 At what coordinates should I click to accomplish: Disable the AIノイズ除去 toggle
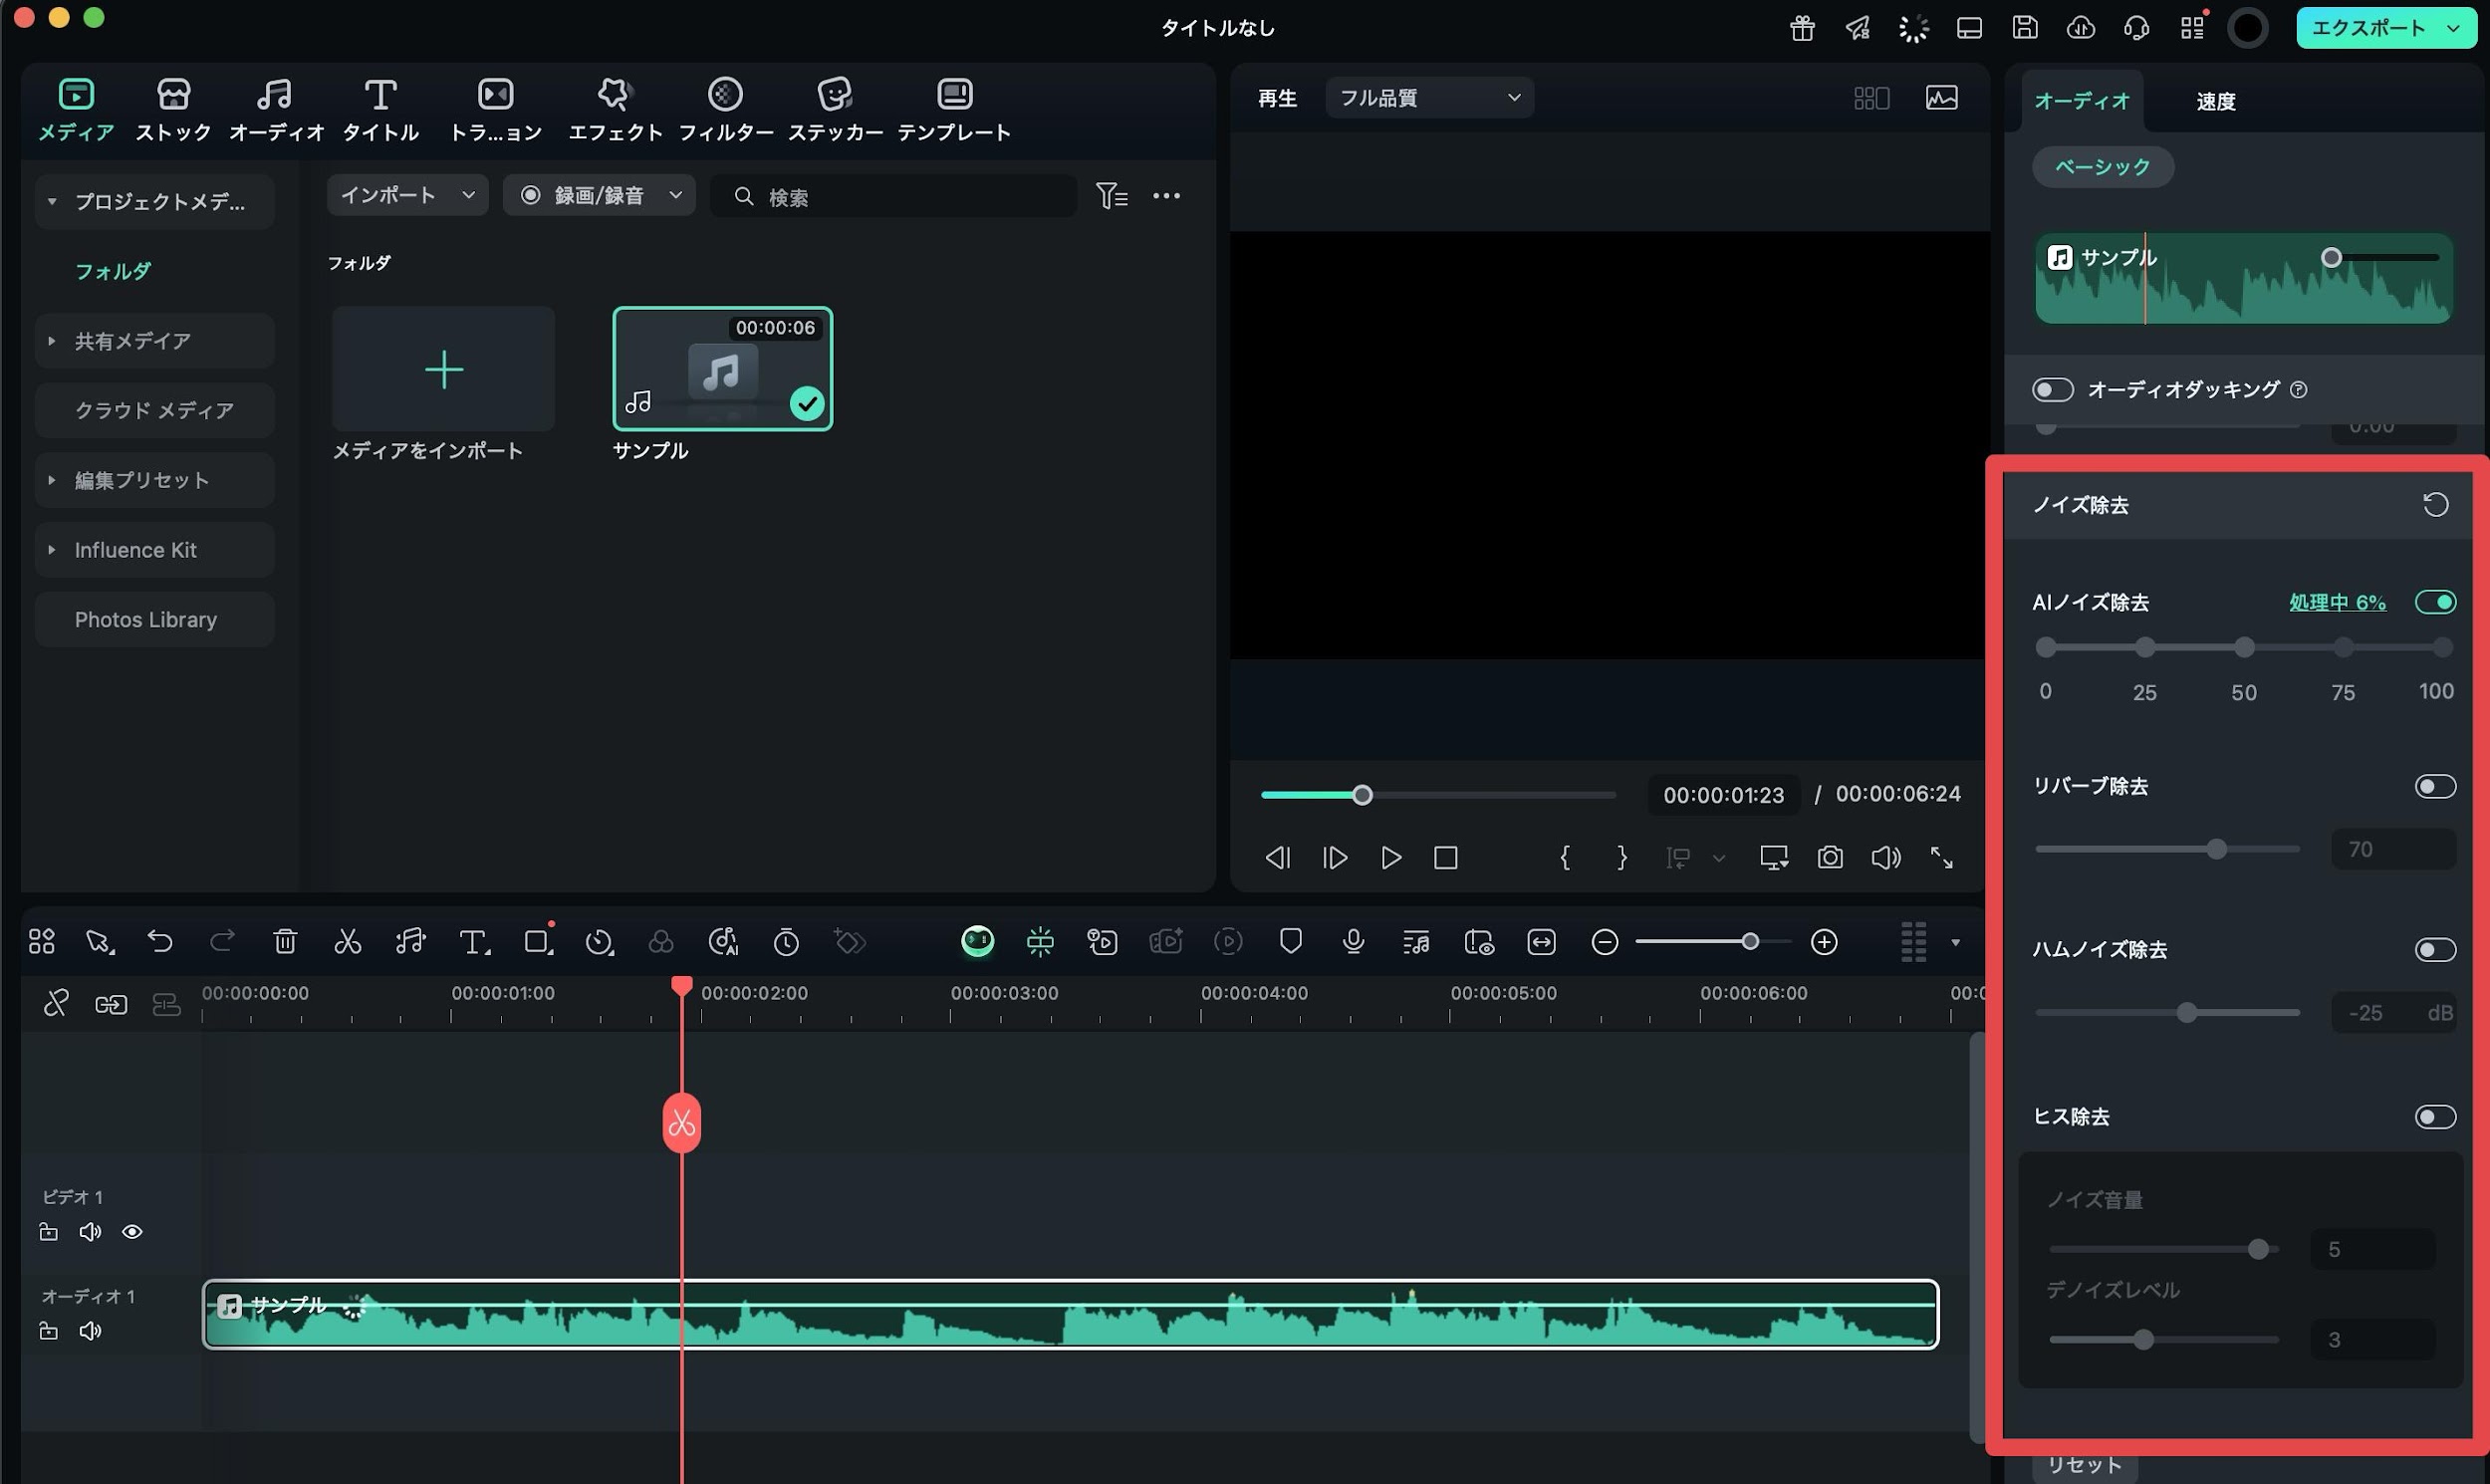(x=2434, y=602)
